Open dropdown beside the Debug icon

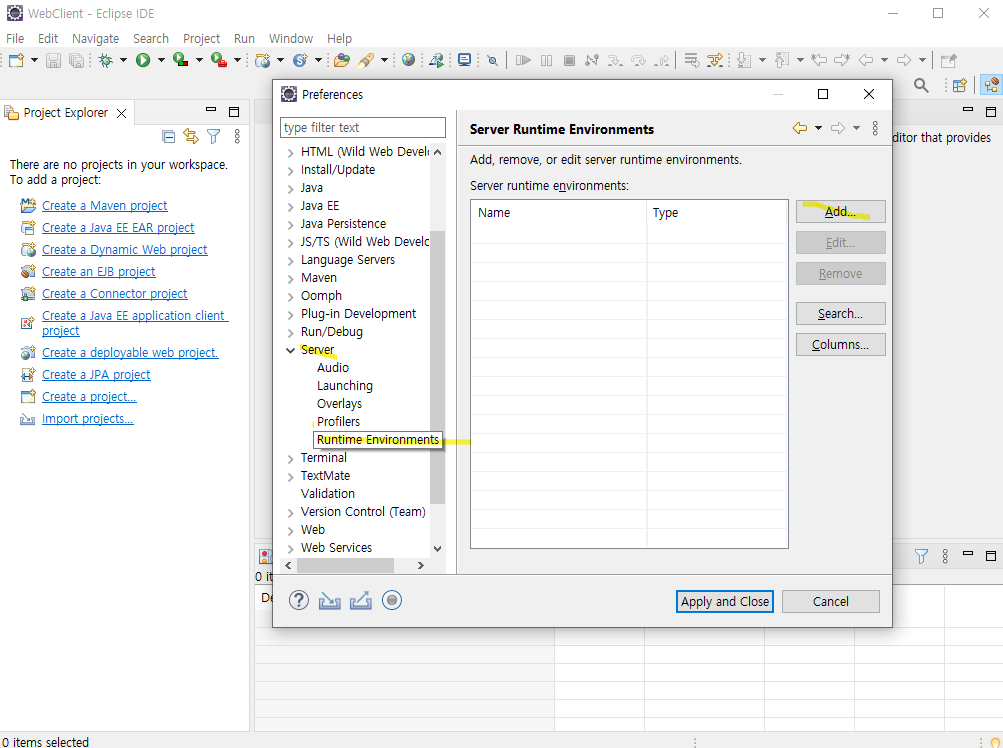123,60
